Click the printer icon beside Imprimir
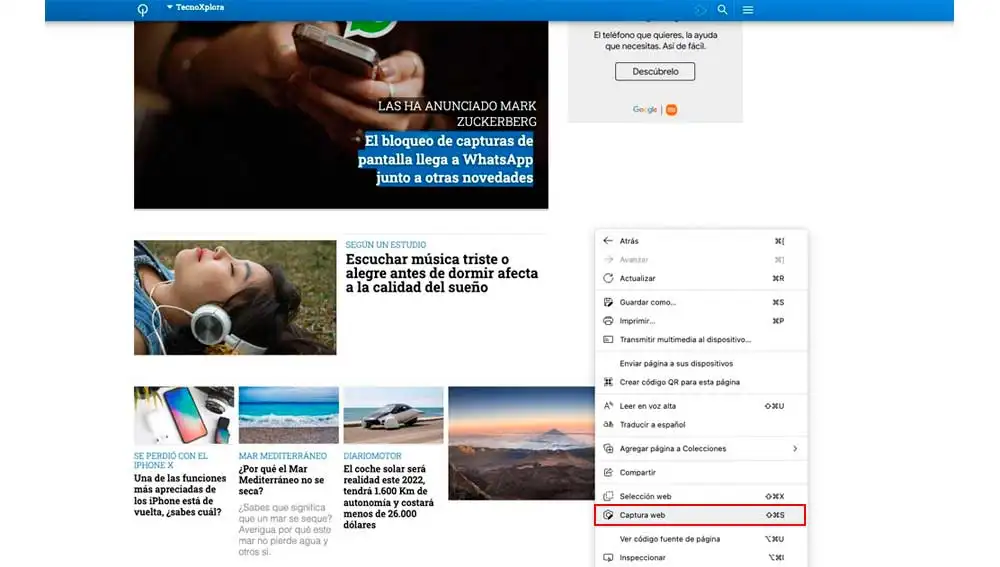 [608, 321]
